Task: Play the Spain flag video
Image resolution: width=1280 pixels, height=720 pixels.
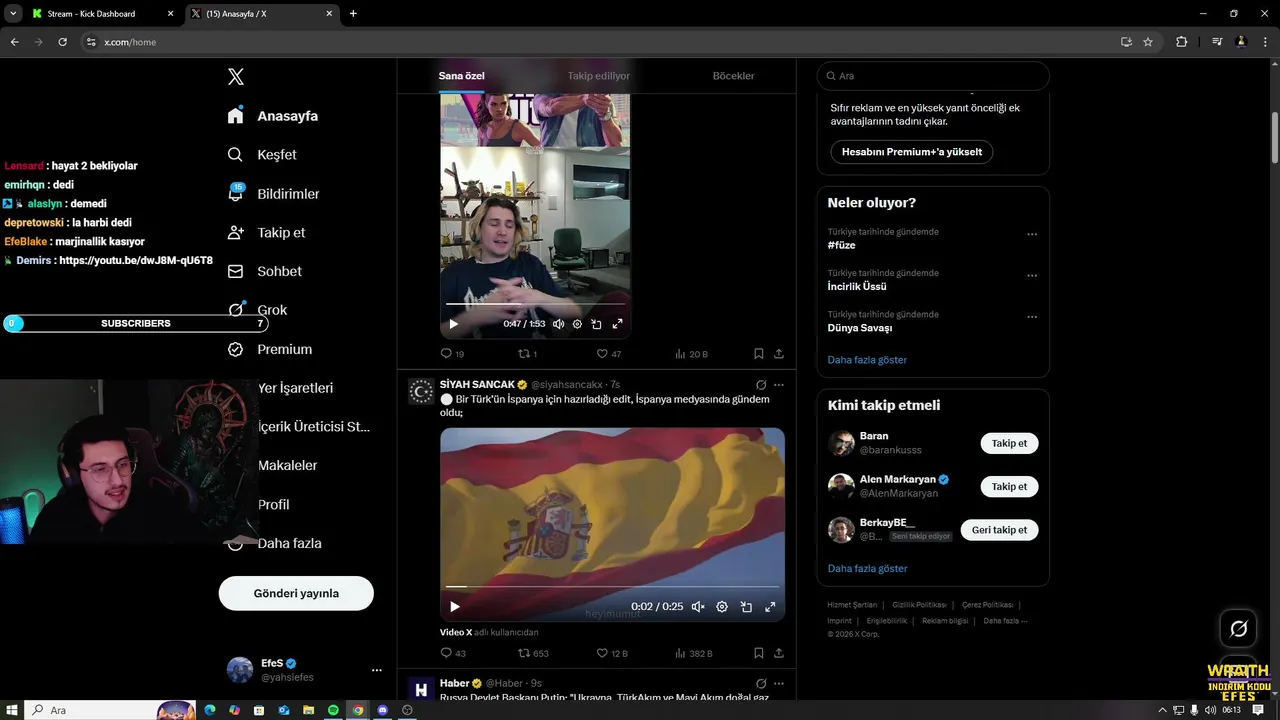Action: pyautogui.click(x=455, y=607)
